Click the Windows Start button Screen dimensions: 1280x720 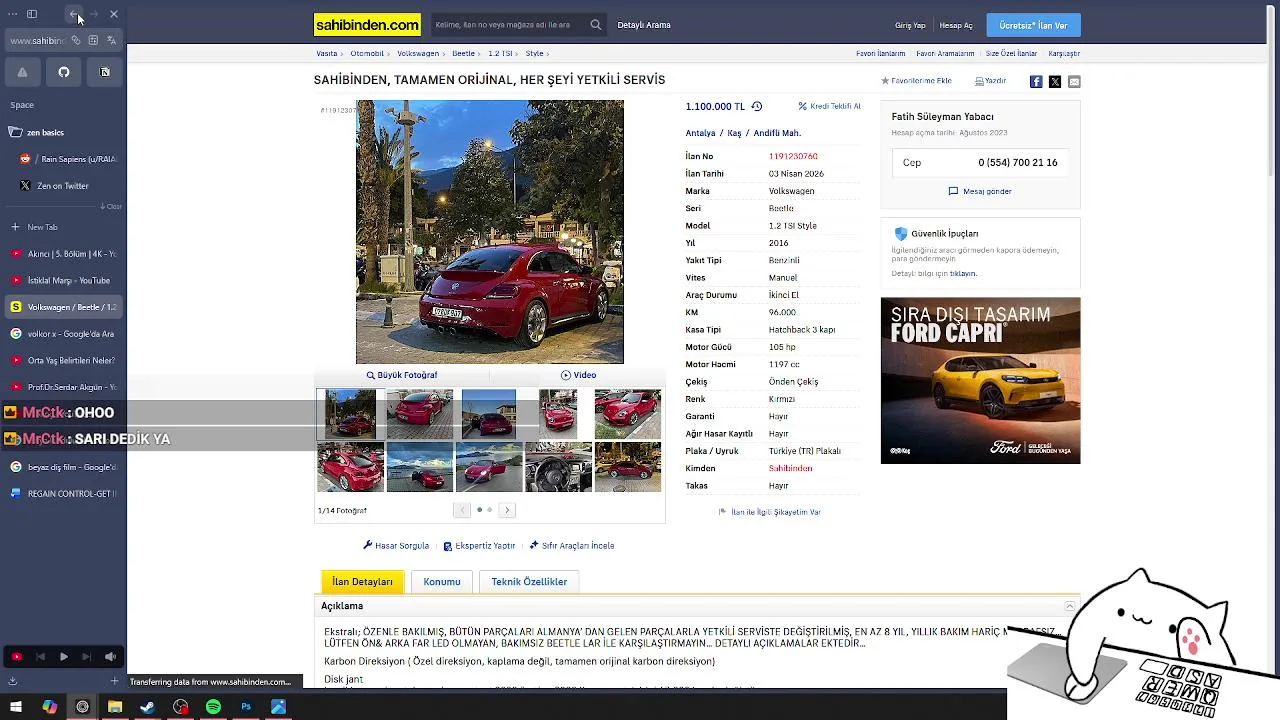tap(16, 707)
